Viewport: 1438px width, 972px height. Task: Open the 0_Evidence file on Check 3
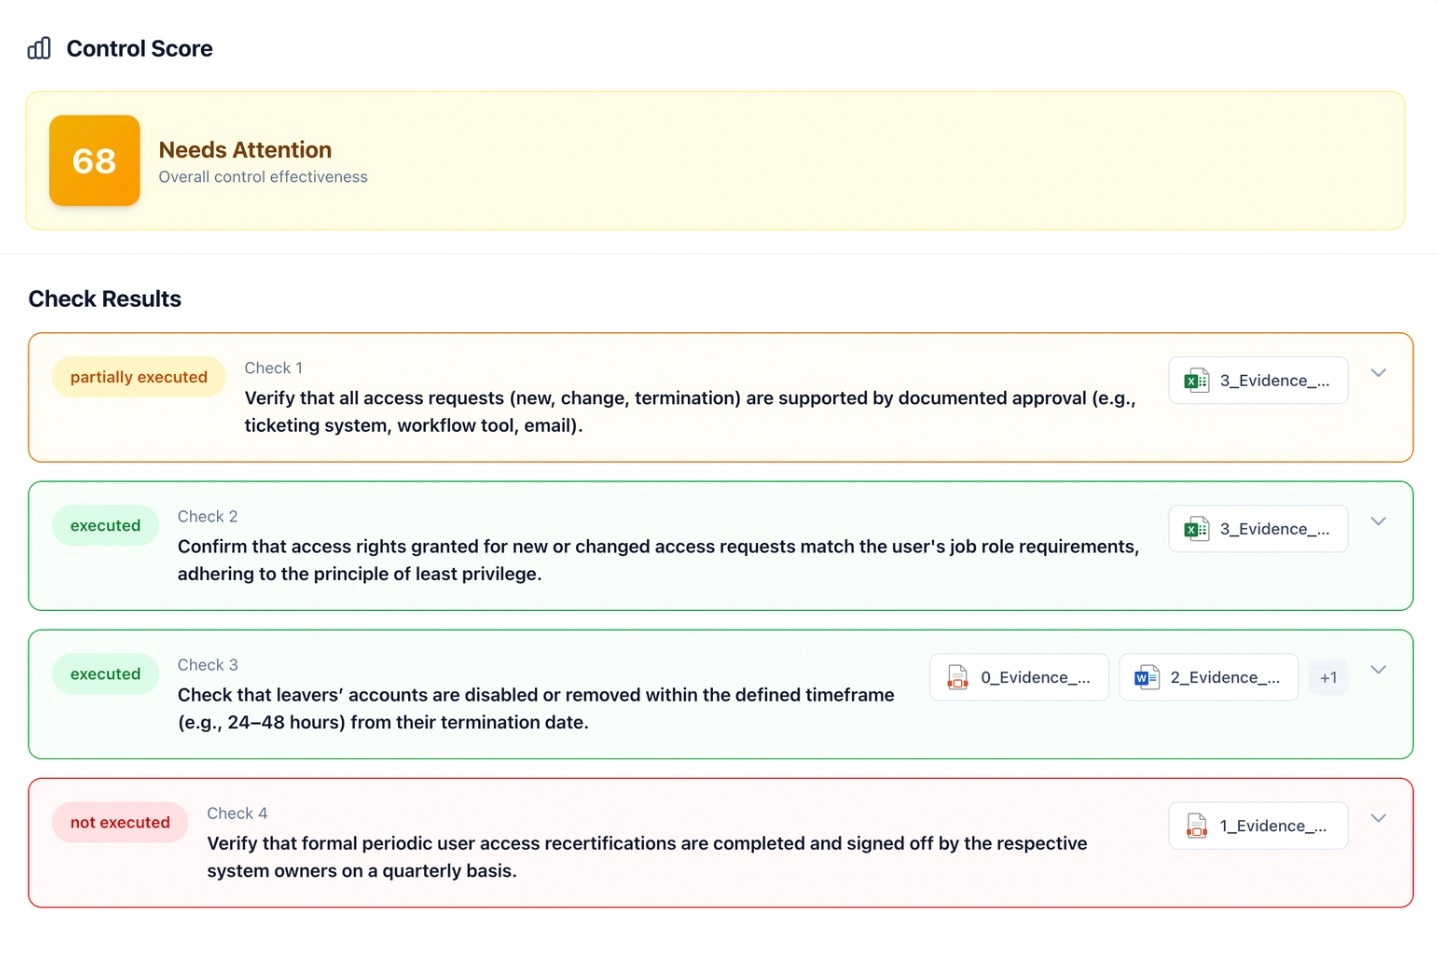click(1018, 677)
